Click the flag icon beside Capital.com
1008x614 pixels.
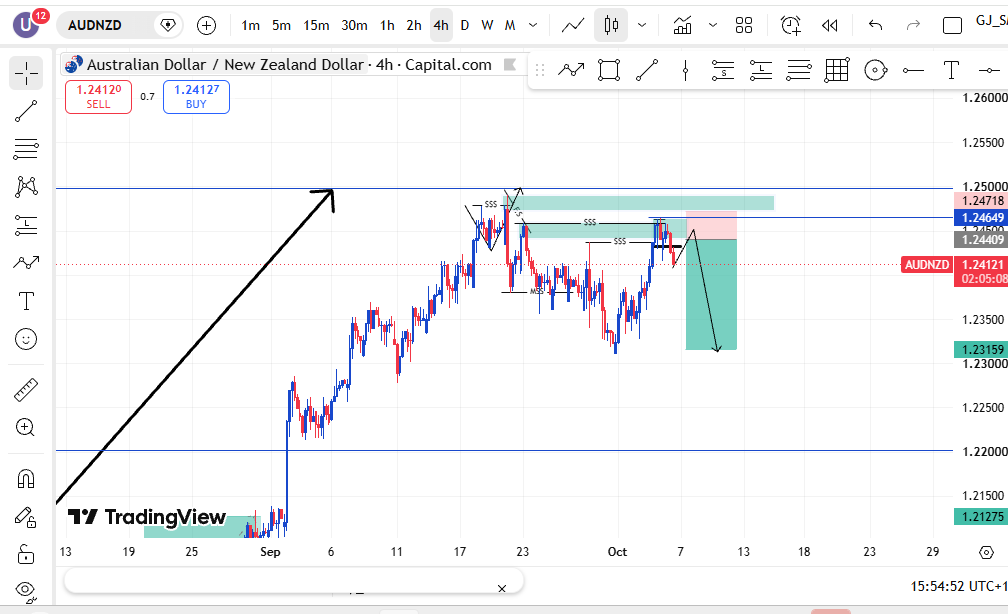pyautogui.click(x=510, y=64)
